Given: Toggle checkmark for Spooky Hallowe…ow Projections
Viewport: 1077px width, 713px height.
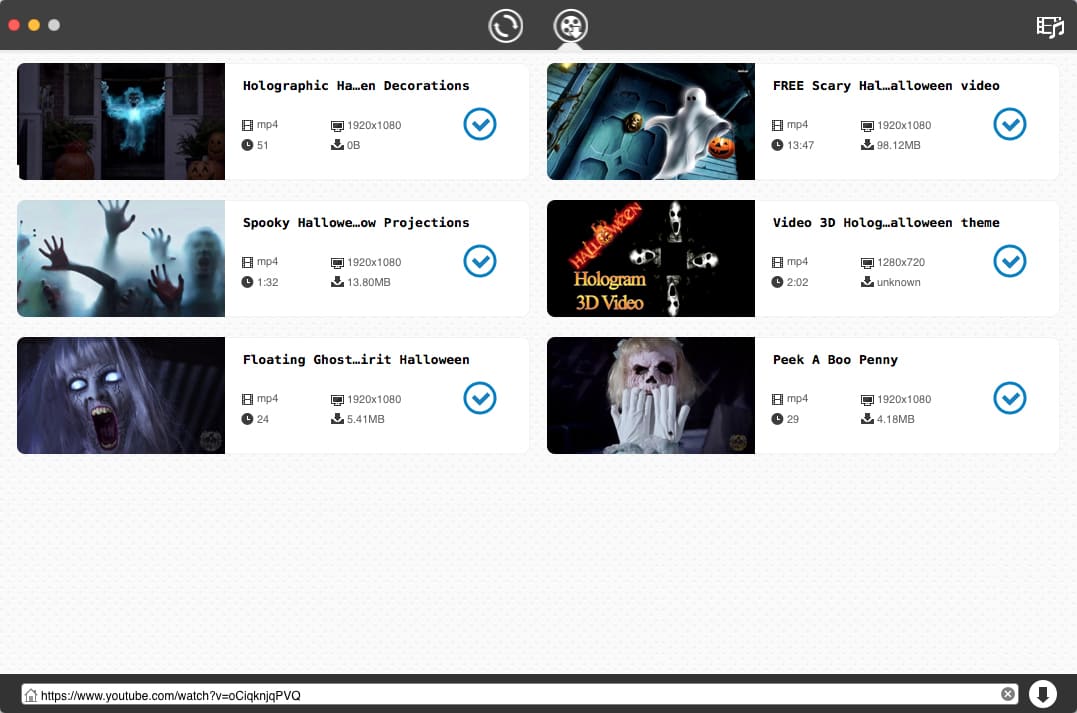Looking at the screenshot, I should [x=479, y=261].
